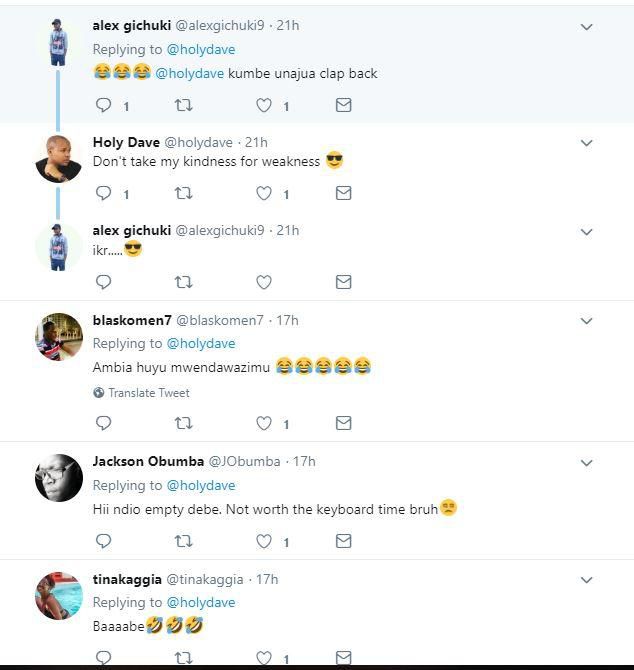The width and height of the screenshot is (634, 670).
Task: Open the more menu on Holy Dave's tweet
Action: click(x=587, y=143)
